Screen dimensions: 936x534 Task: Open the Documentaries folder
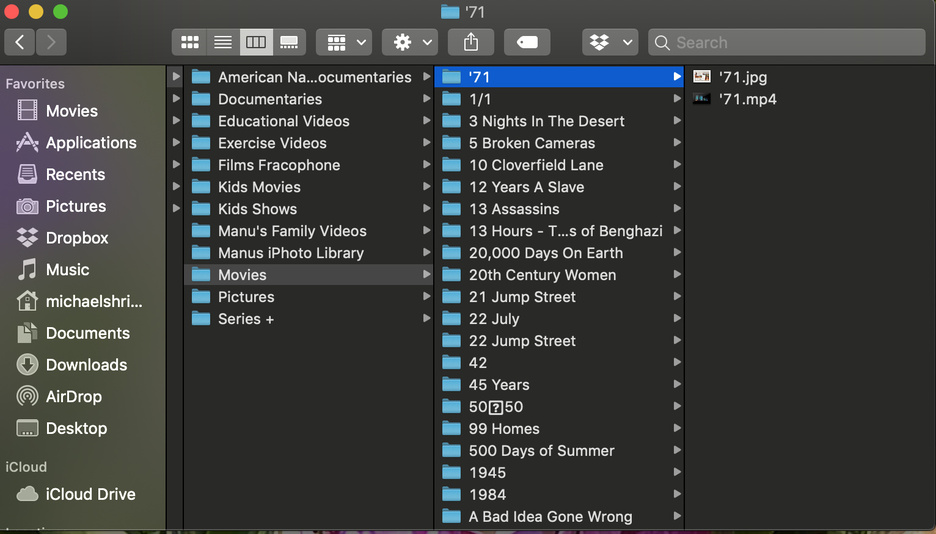point(270,99)
